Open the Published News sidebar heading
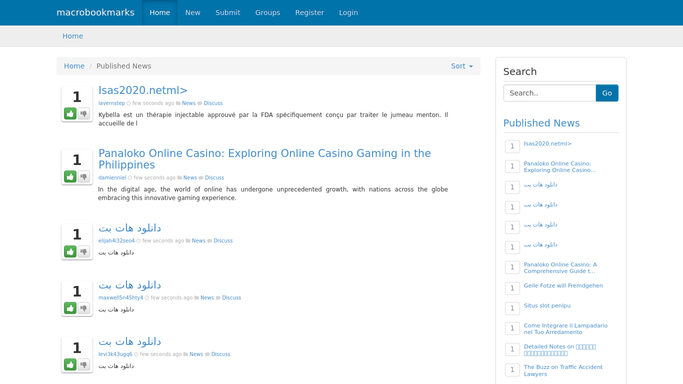 541,123
